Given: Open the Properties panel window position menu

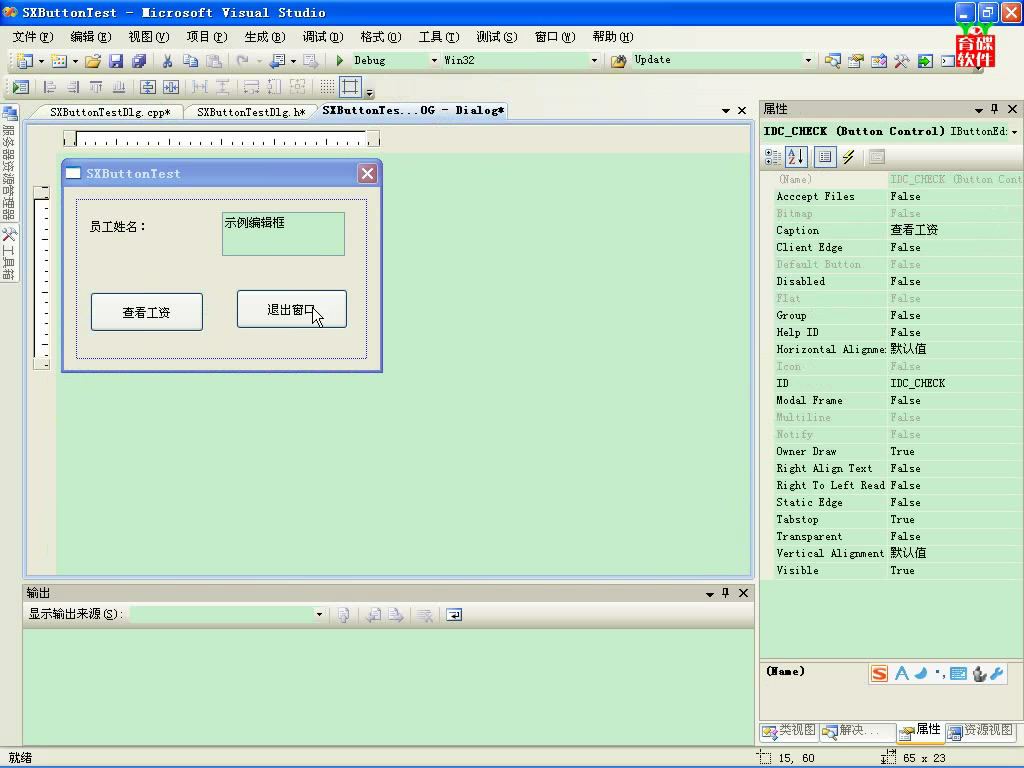Looking at the screenshot, I should (978, 110).
